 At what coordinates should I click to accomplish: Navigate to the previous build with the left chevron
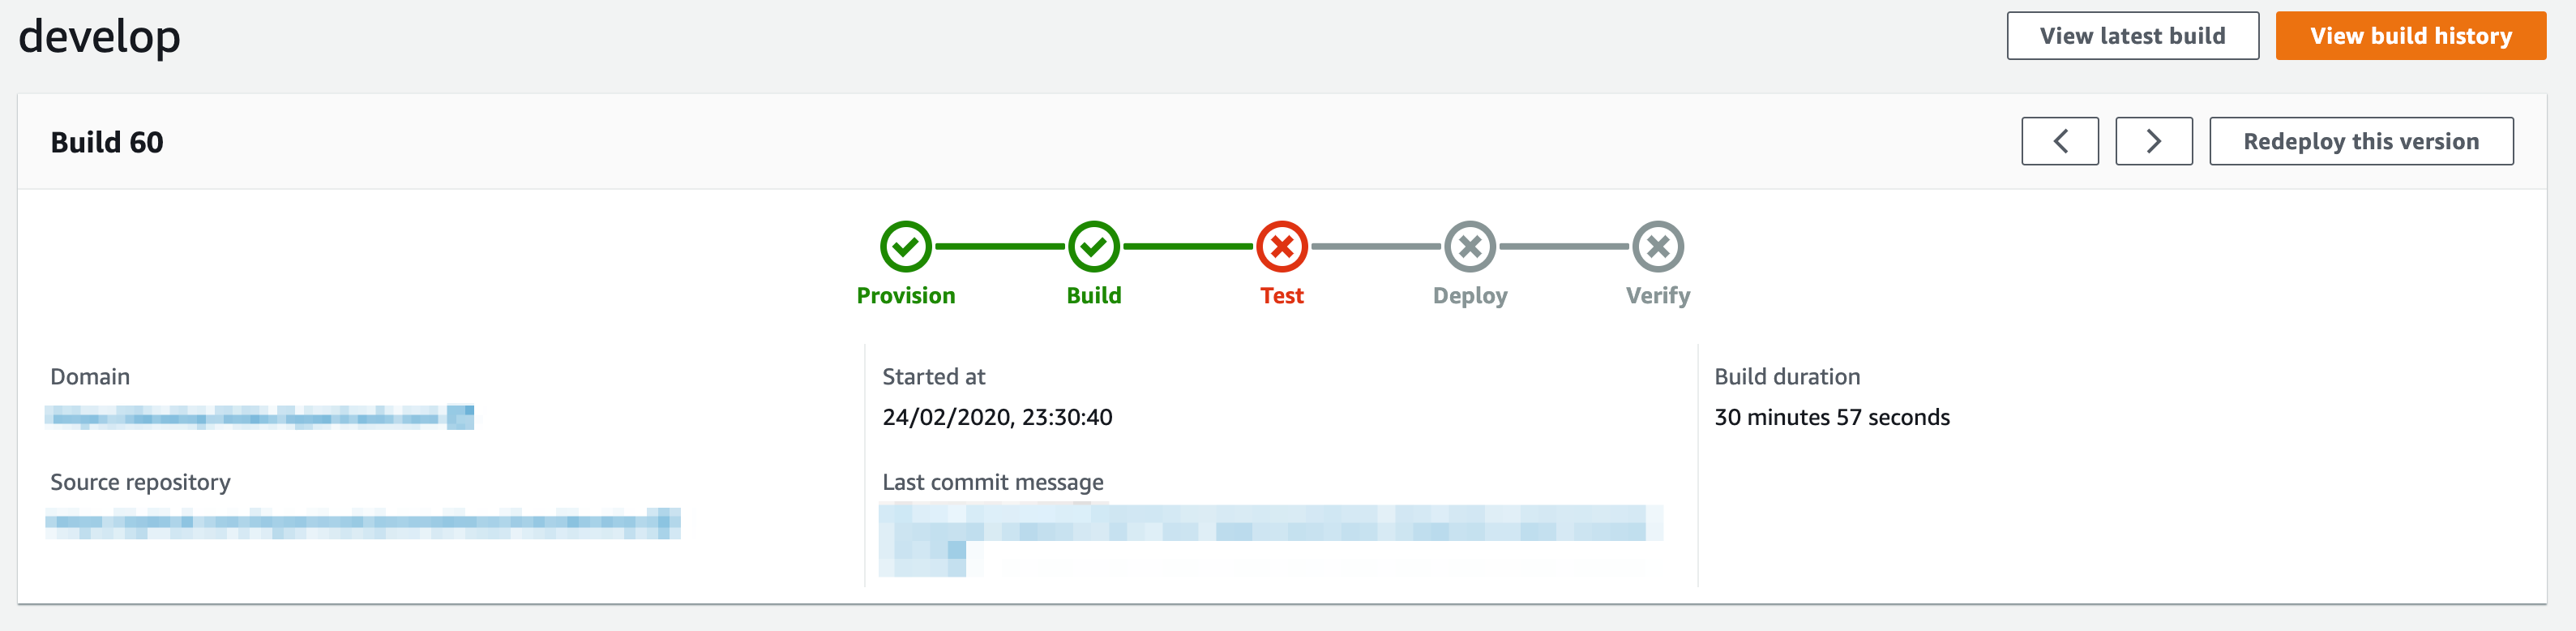point(2060,141)
